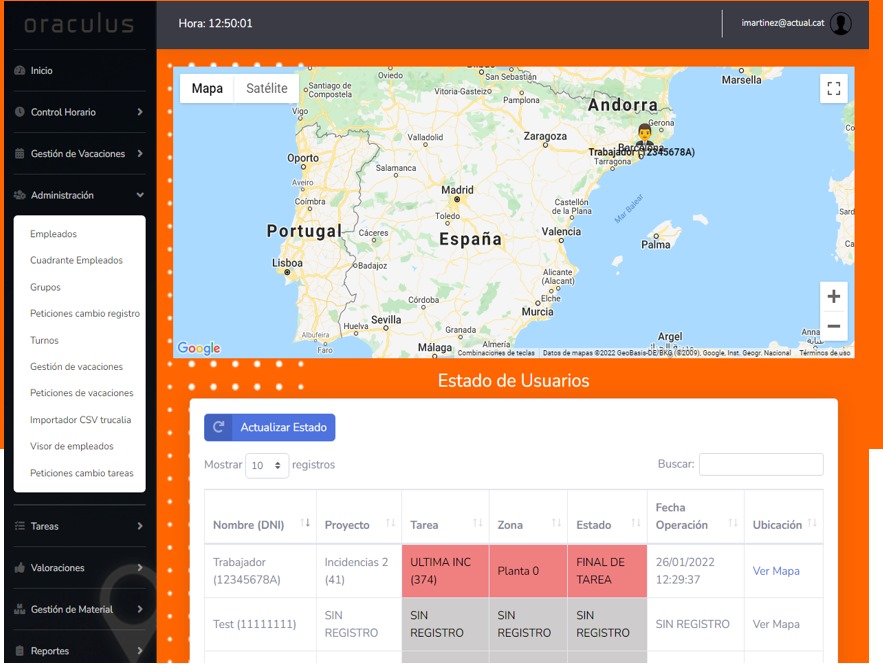Click the user profile avatar icon
This screenshot has width=883, height=664.
pos(841,24)
